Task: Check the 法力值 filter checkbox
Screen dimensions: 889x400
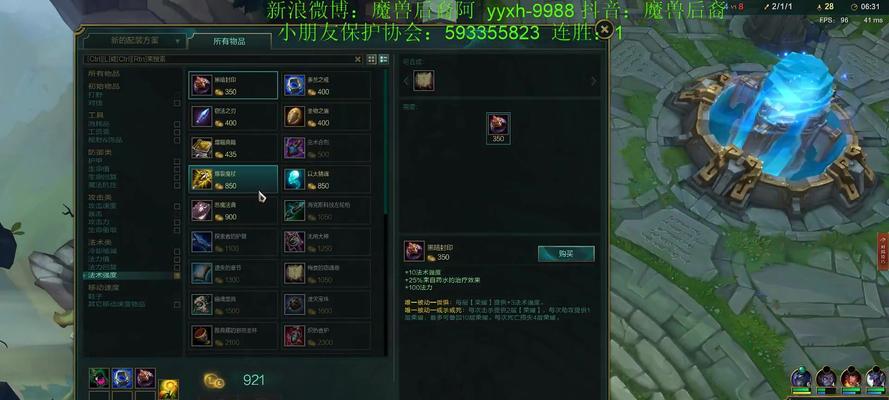Action: (x=177, y=259)
